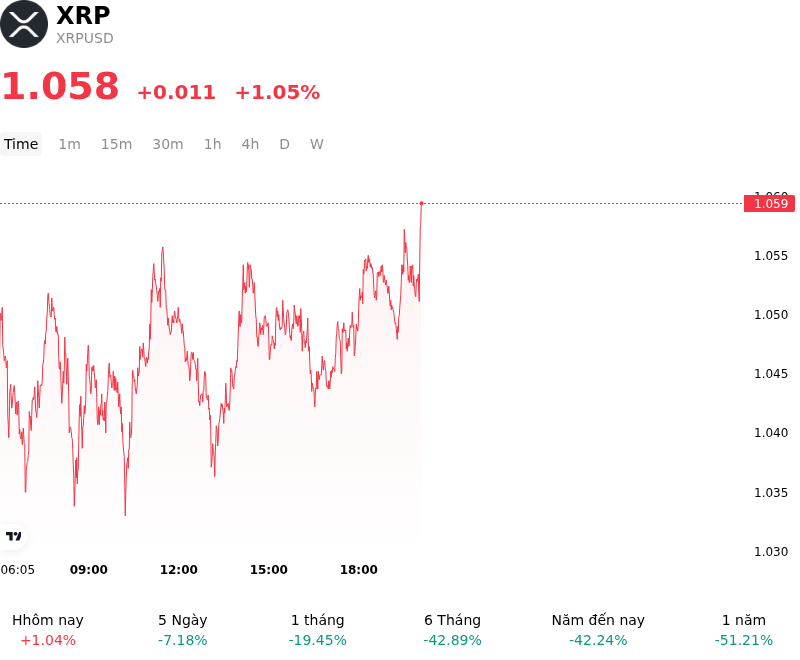Viewport: 800px width, 660px height.
Task: Choose the 30m interval
Action: (168, 144)
